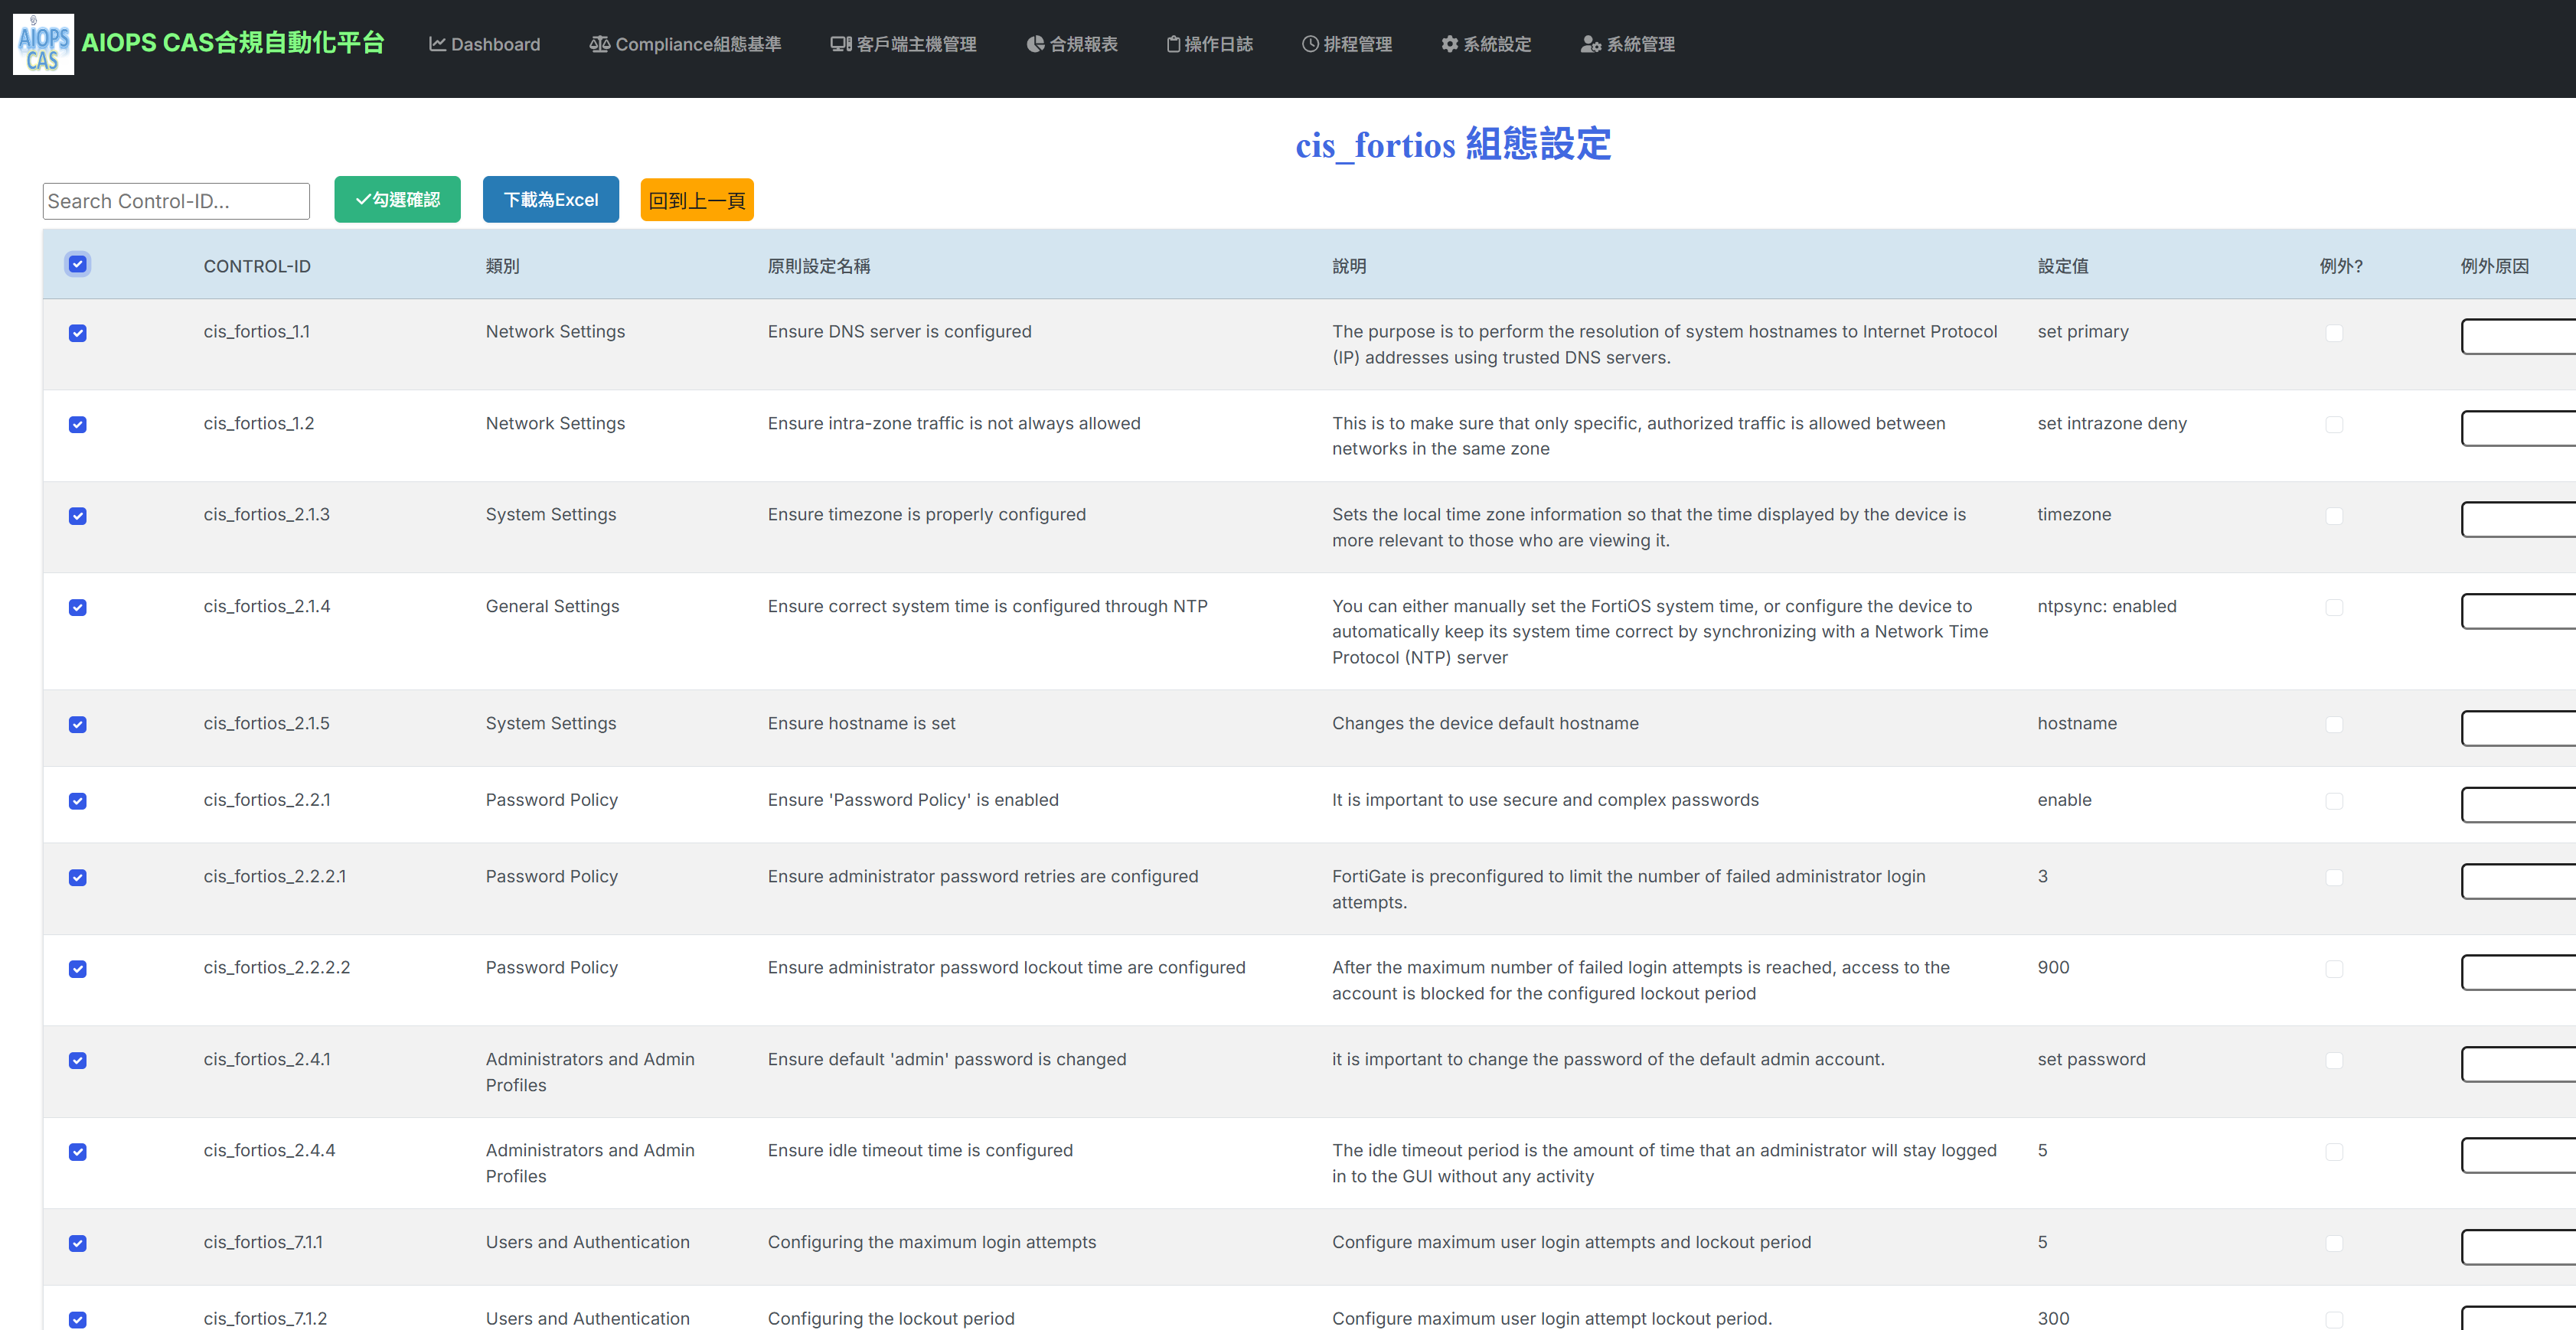Click the Compliance組態基準 scale icon
Image resolution: width=2576 pixels, height=1330 pixels.
599,44
